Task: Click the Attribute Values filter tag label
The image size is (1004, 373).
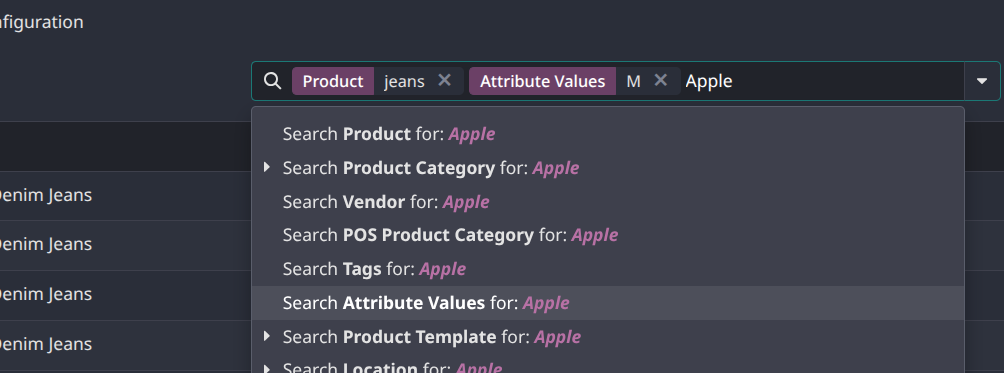Action: pyautogui.click(x=542, y=81)
